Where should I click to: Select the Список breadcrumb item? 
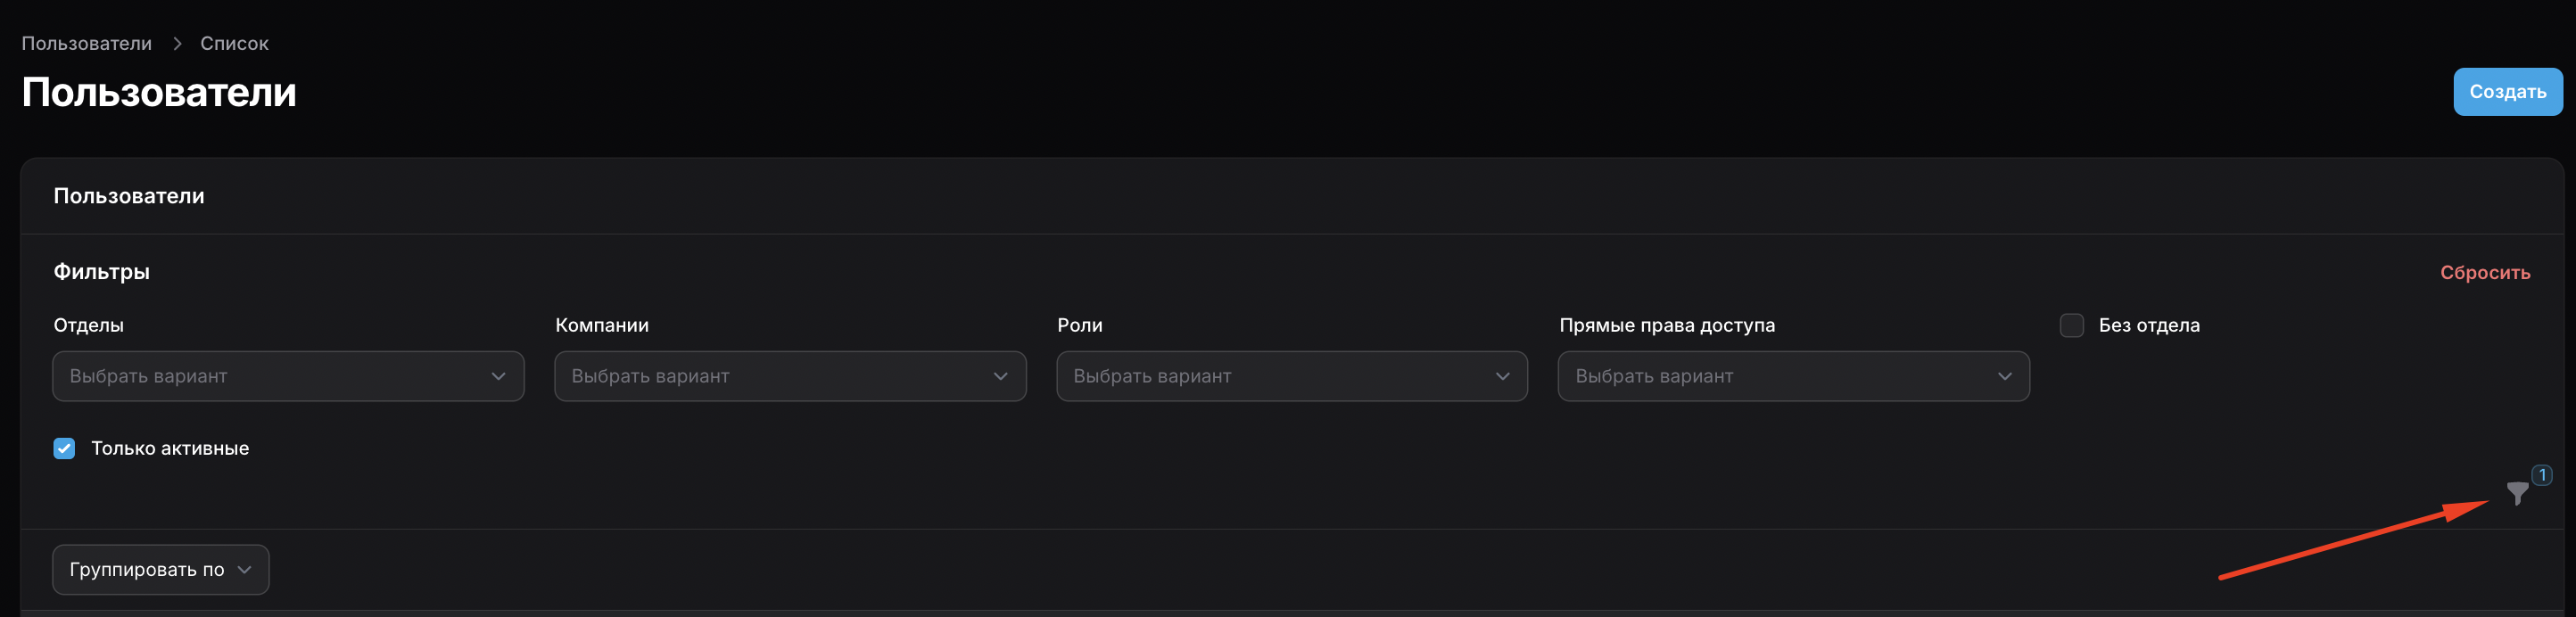coord(234,44)
